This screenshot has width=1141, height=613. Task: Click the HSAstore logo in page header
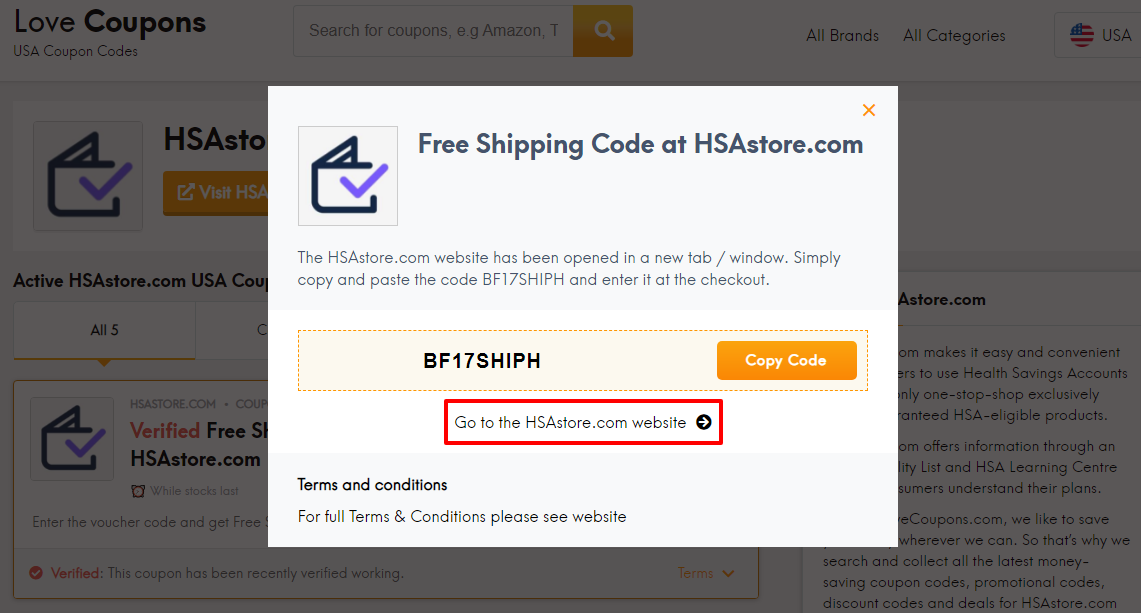[88, 175]
